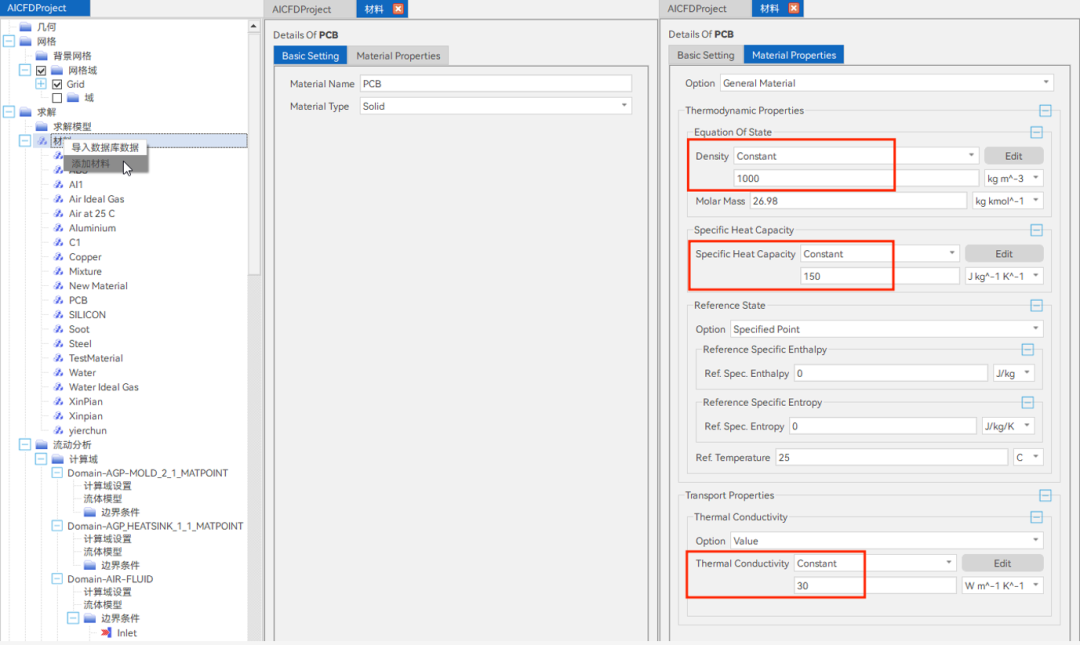Click the Air Ideal Gas material icon
This screenshot has height=645, width=1080.
pyautogui.click(x=59, y=199)
